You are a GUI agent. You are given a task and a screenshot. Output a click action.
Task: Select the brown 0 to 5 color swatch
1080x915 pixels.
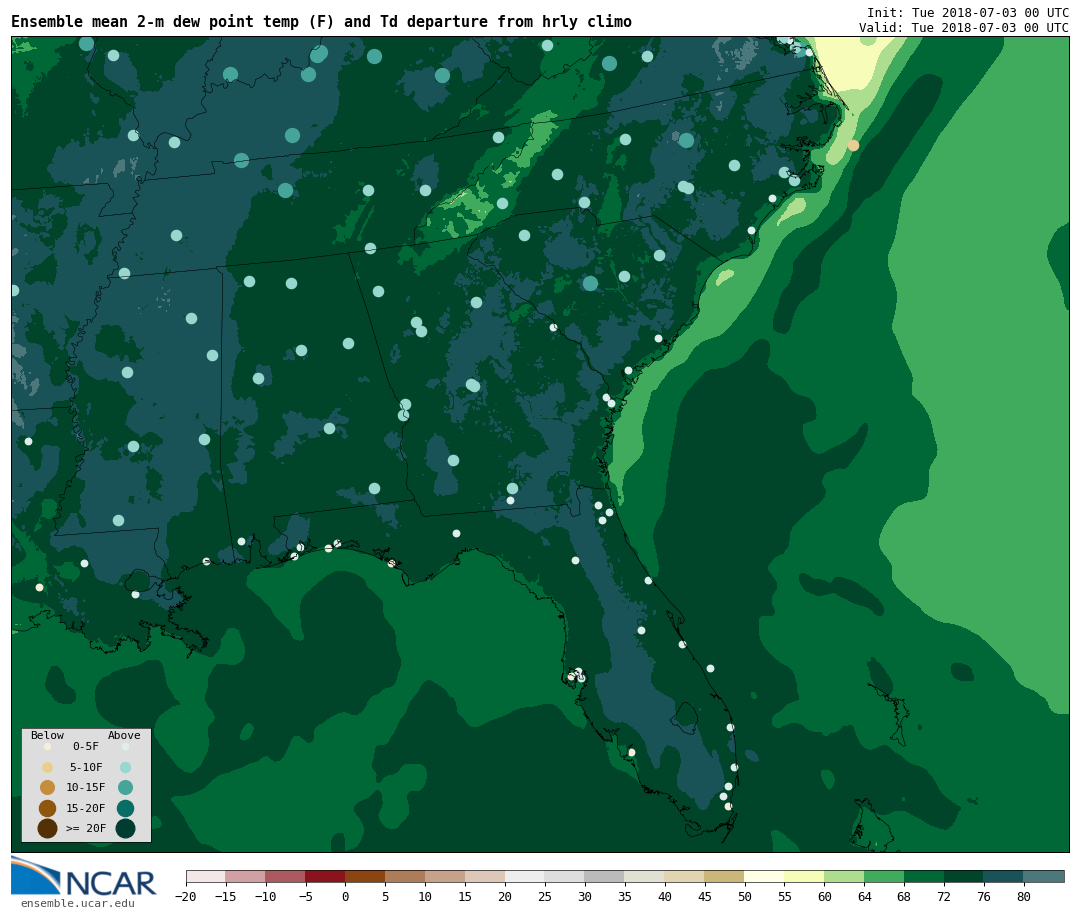365,877
